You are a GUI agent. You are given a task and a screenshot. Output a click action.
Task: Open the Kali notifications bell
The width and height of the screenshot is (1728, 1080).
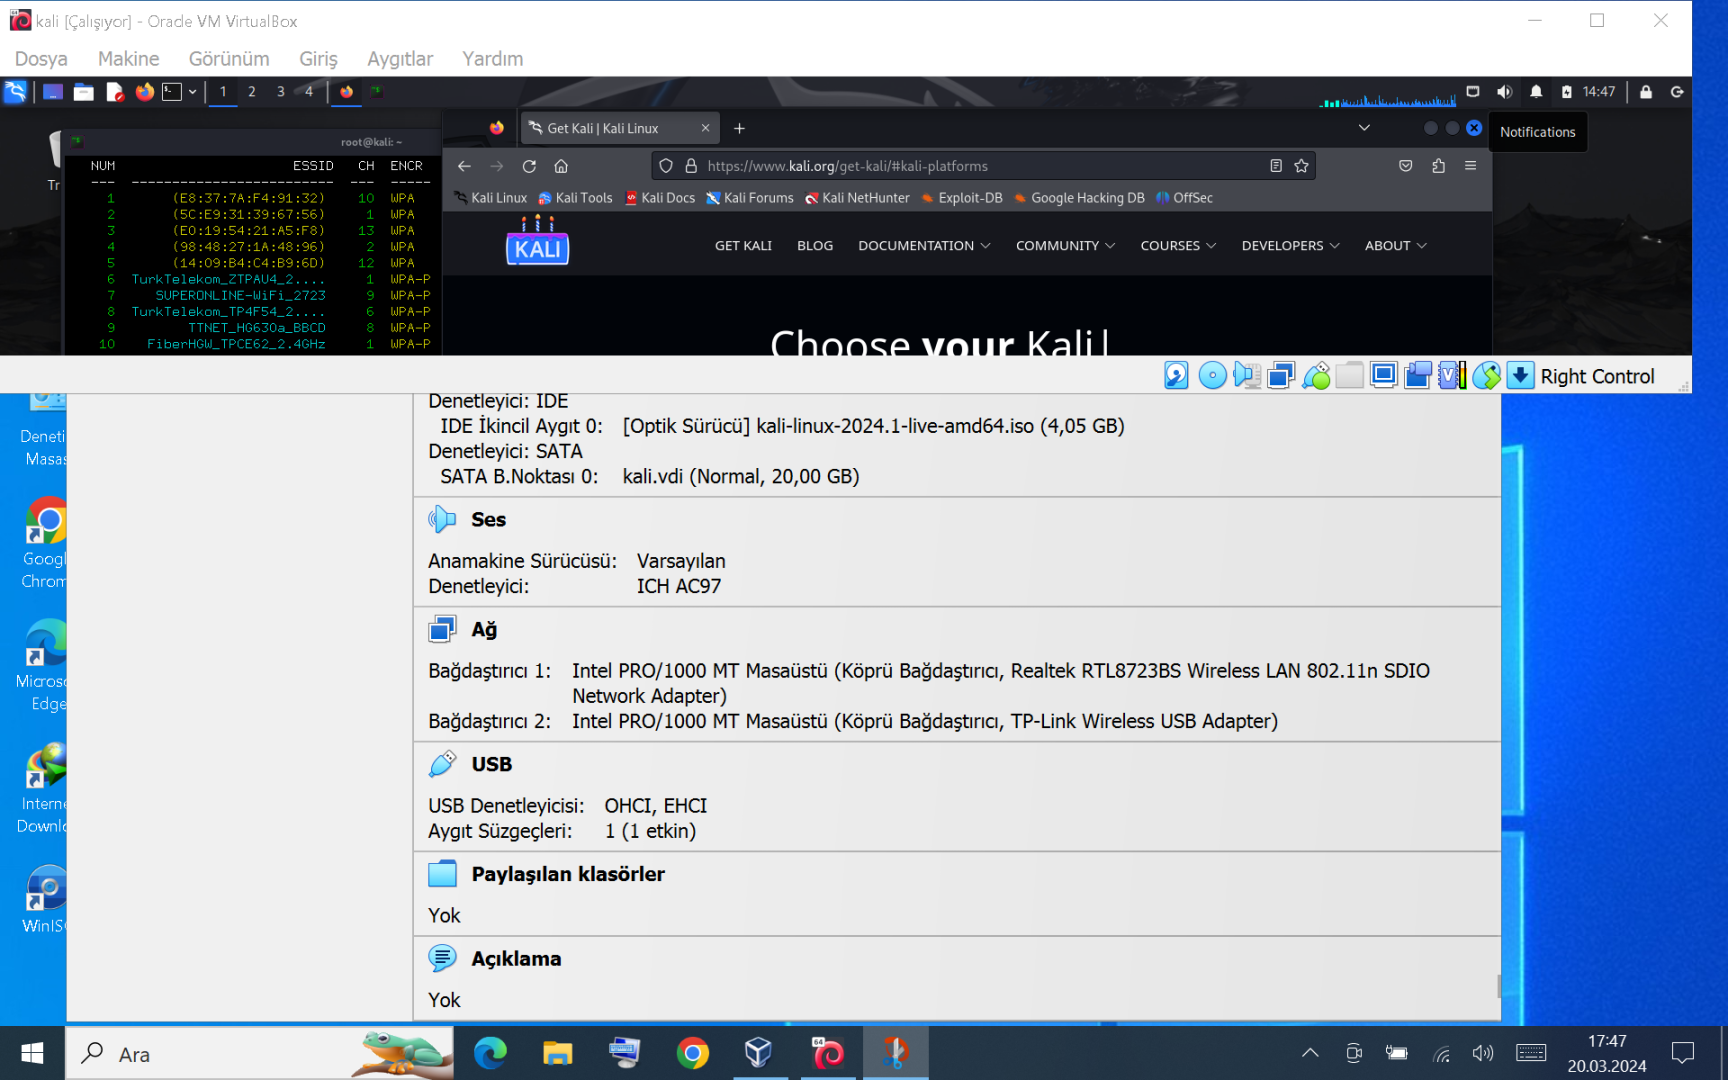[x=1536, y=92]
